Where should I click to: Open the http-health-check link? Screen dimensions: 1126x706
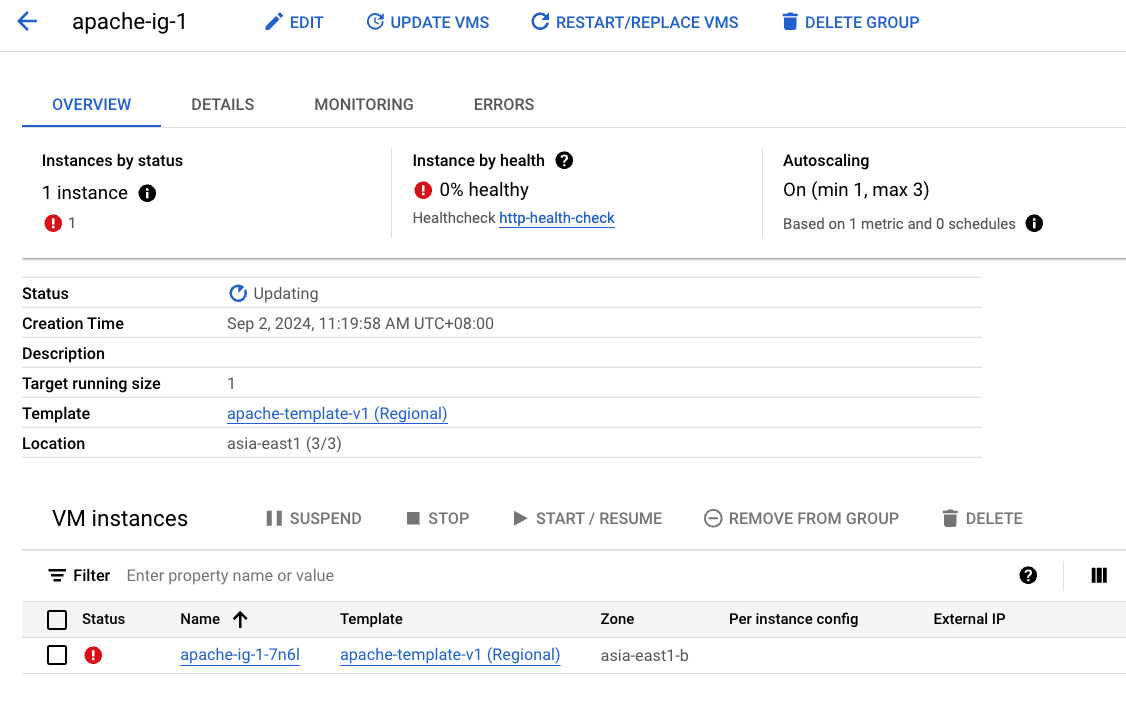point(557,218)
